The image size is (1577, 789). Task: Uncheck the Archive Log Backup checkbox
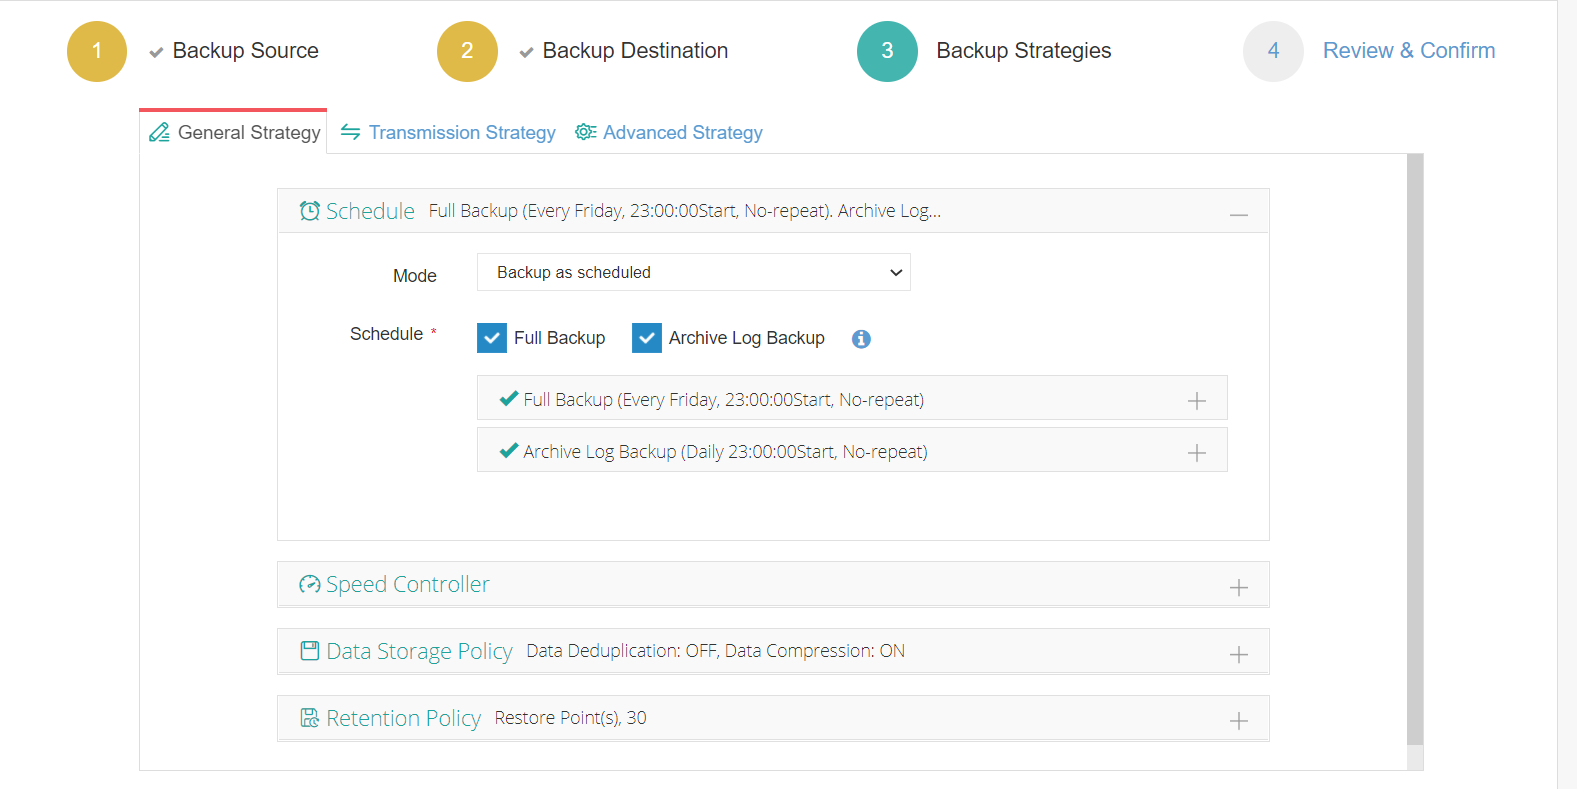[647, 338]
